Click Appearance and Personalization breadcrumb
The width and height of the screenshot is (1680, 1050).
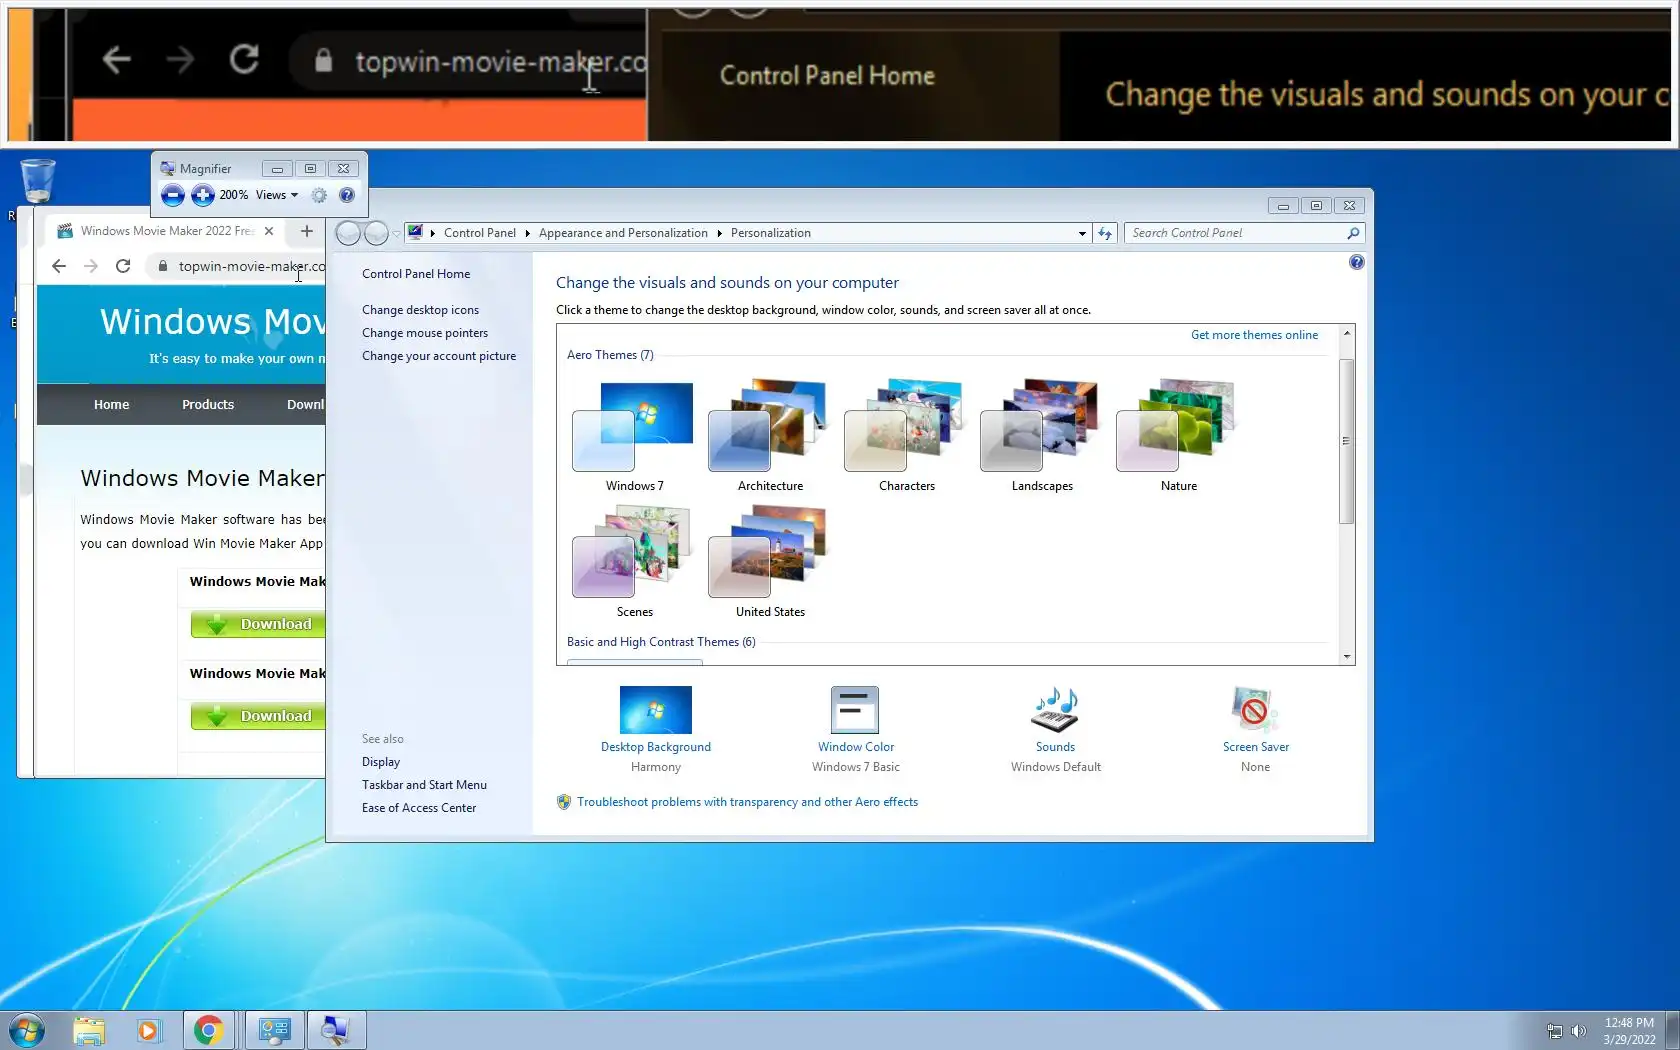[x=623, y=233]
